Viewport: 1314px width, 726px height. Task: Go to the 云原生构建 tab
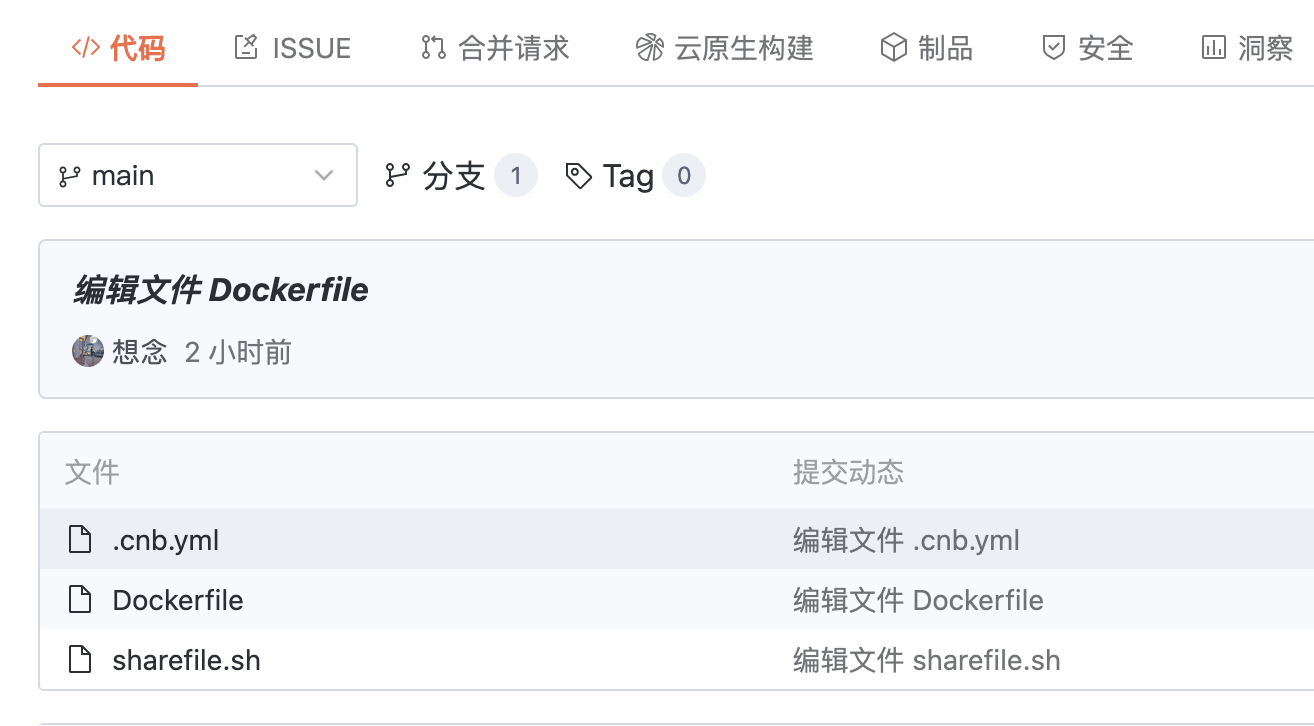click(725, 48)
